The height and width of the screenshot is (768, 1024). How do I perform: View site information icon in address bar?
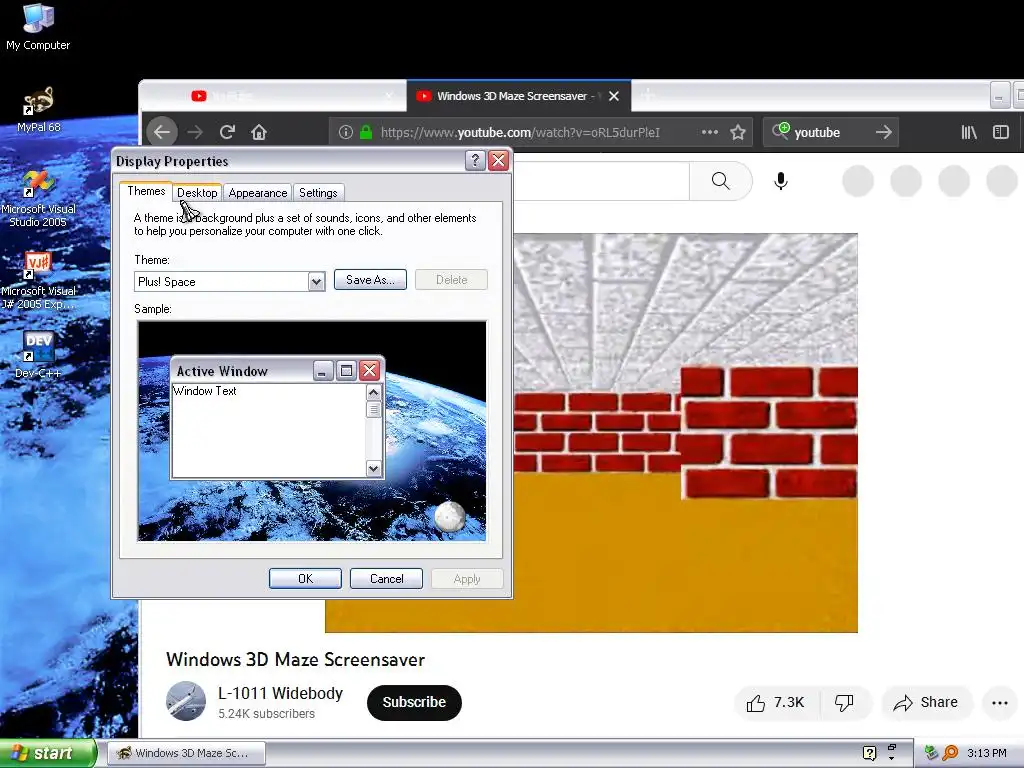coord(345,133)
